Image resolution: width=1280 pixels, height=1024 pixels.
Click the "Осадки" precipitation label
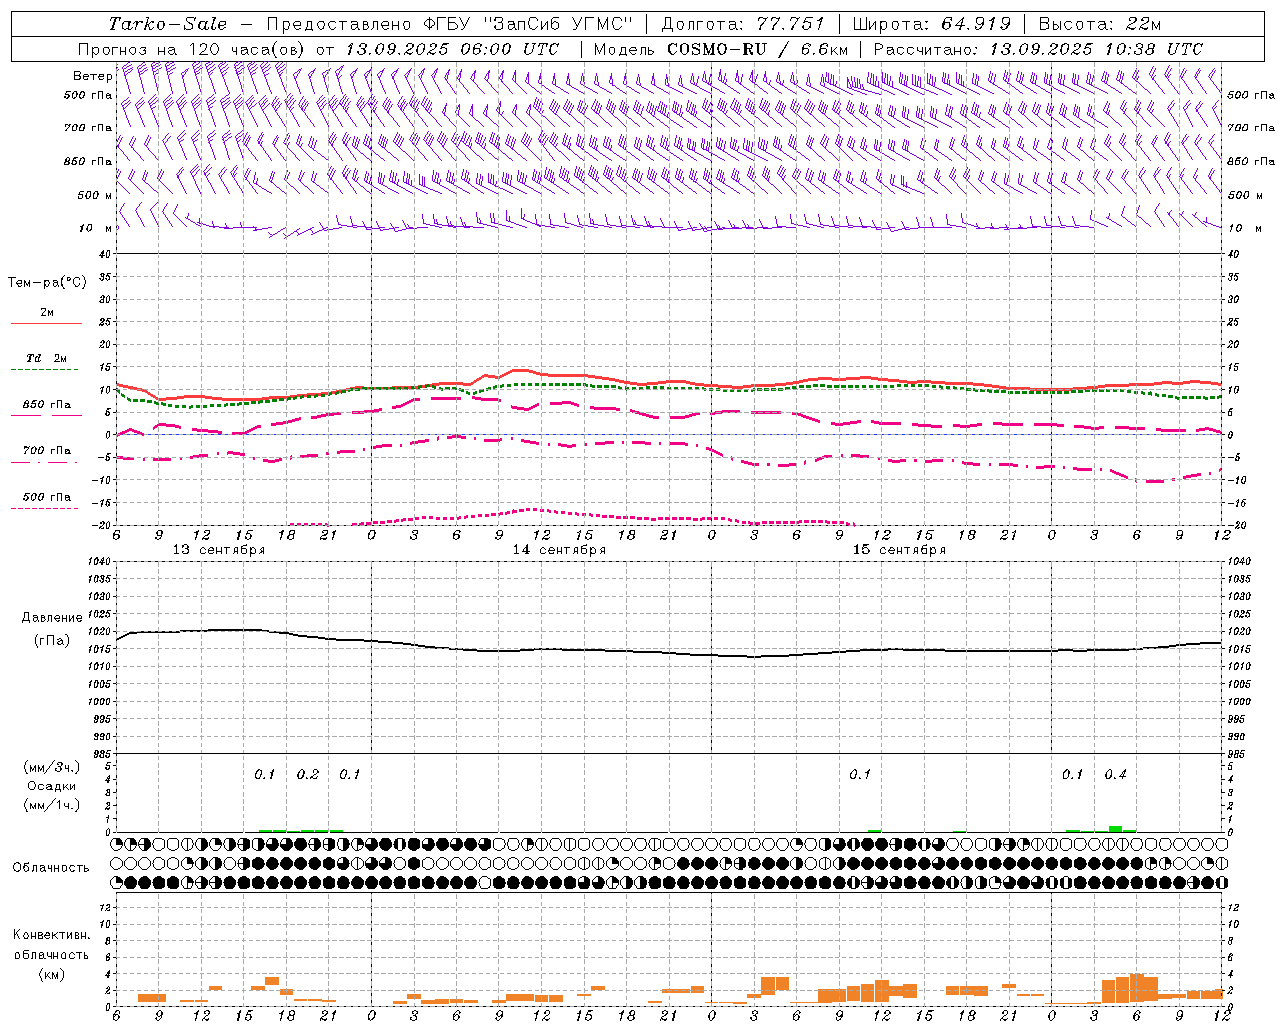[52, 786]
